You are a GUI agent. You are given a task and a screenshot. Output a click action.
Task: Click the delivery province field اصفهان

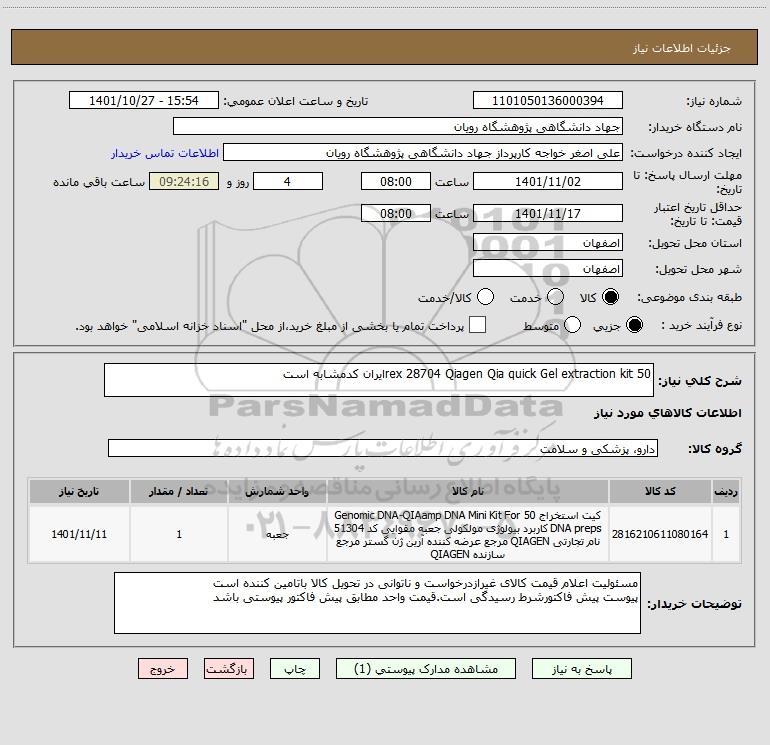pyautogui.click(x=548, y=242)
